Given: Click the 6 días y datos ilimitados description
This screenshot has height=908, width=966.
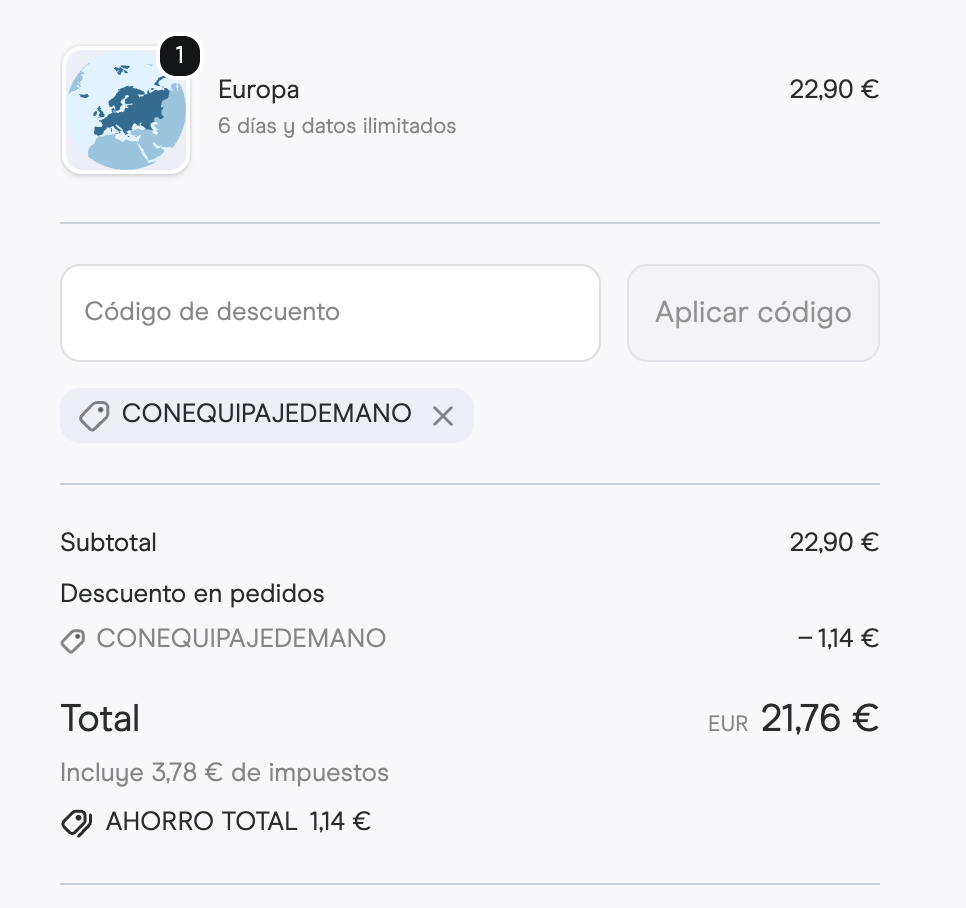Looking at the screenshot, I should 337,126.
